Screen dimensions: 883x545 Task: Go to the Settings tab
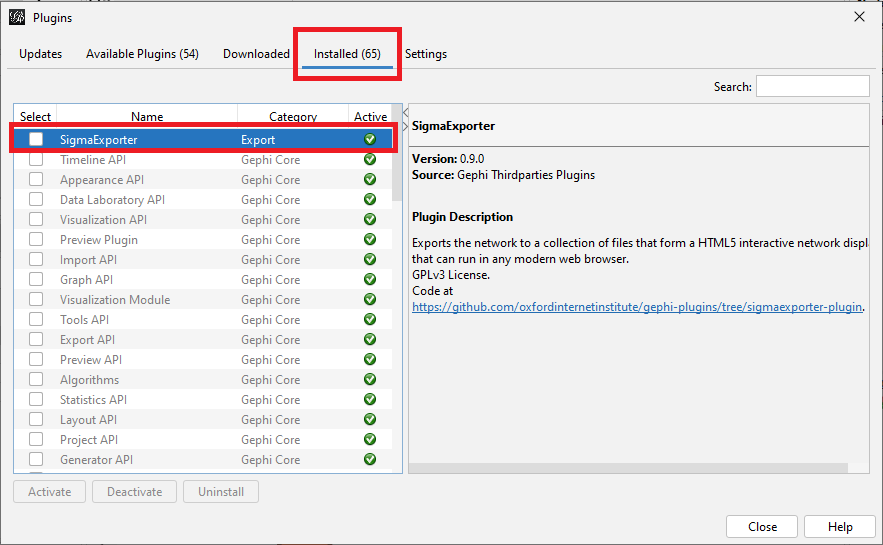426,54
